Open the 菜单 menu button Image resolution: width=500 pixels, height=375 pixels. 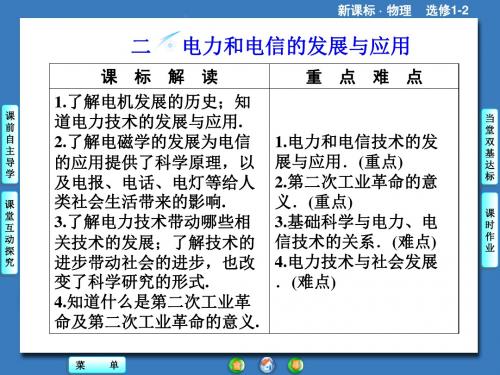tap(97, 365)
